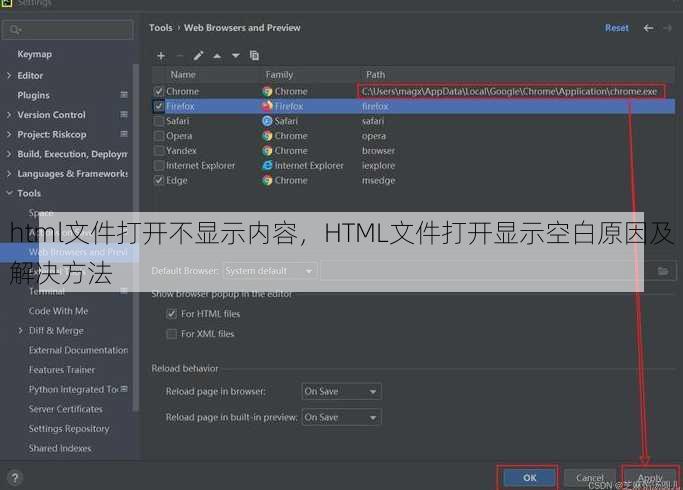The height and width of the screenshot is (490, 683).
Task: Click the folder browse icon for default browser path
Action: tap(663, 271)
